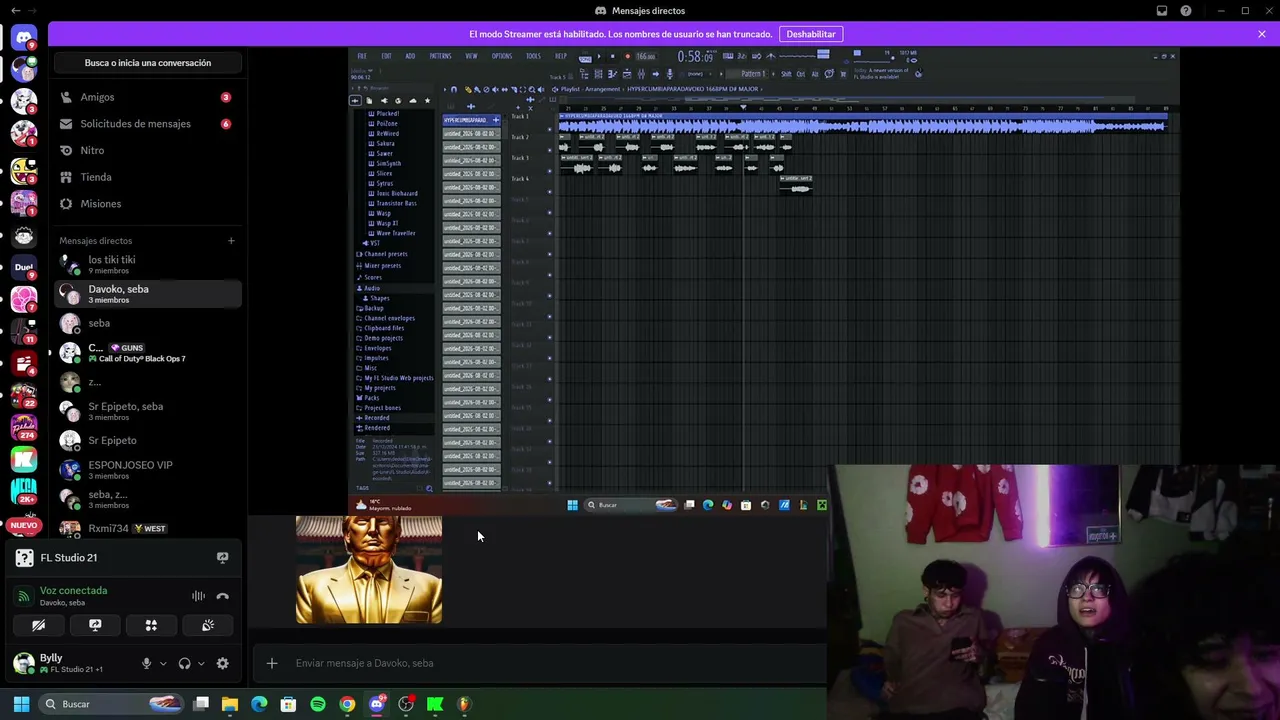Open Task View on the taskbar

[x=201, y=704]
